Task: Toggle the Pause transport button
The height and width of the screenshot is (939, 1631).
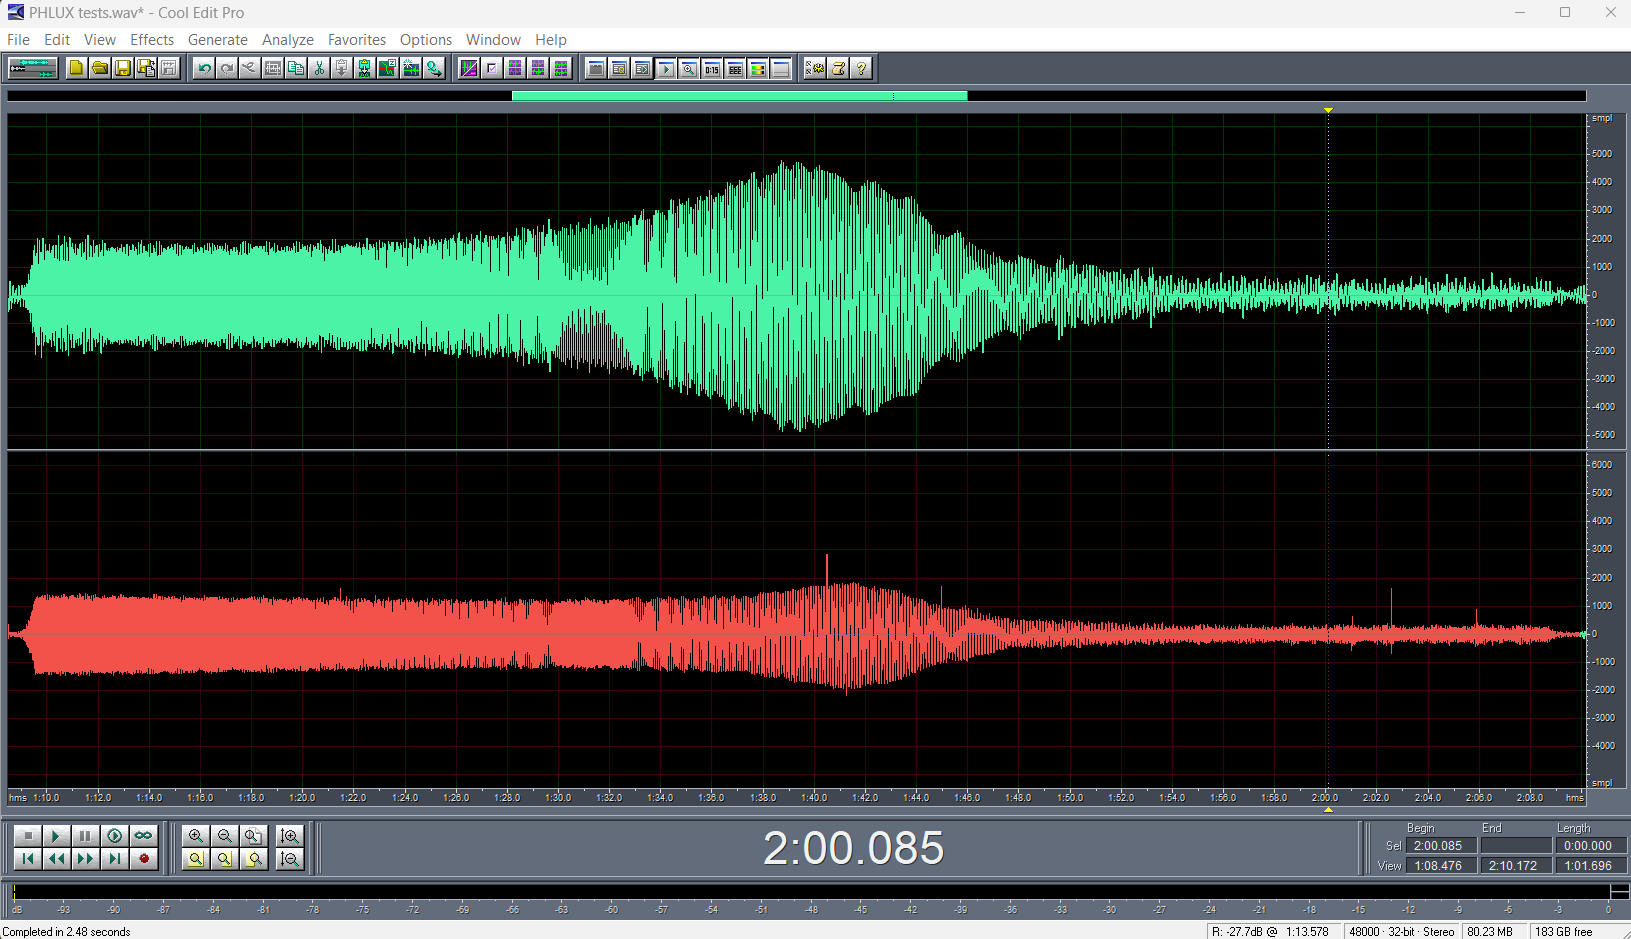Action: pos(86,836)
